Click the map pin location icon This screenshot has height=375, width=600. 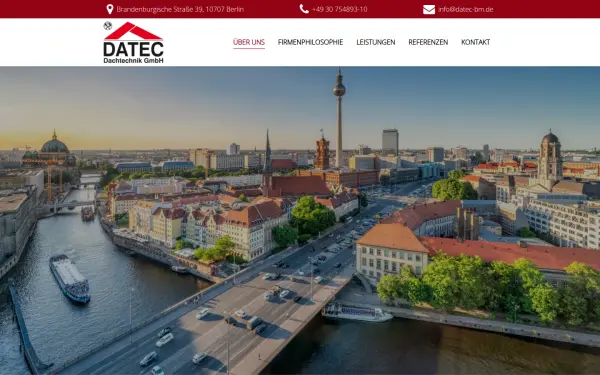(110, 9)
